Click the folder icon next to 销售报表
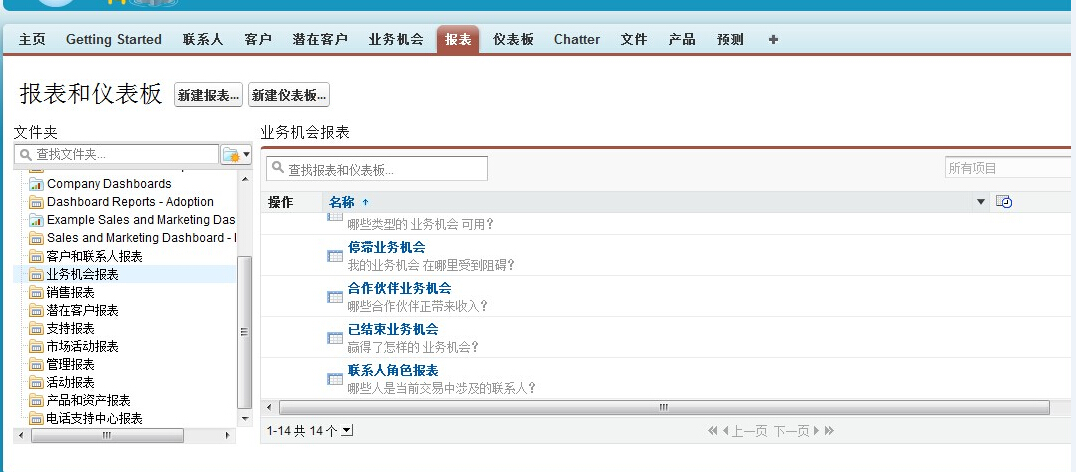The width and height of the screenshot is (1076, 472). [37, 292]
